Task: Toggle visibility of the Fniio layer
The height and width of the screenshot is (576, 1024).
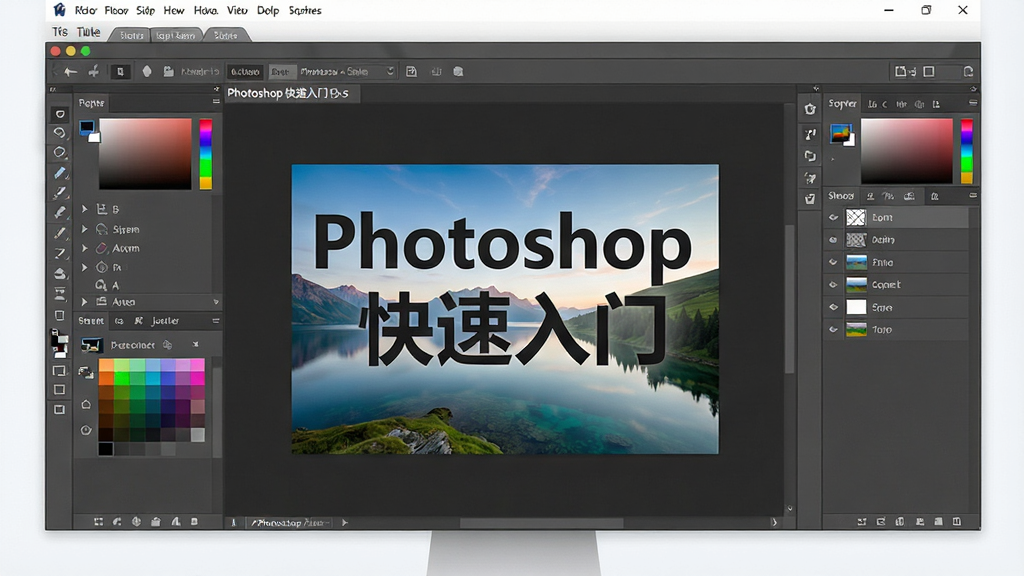Action: point(833,263)
